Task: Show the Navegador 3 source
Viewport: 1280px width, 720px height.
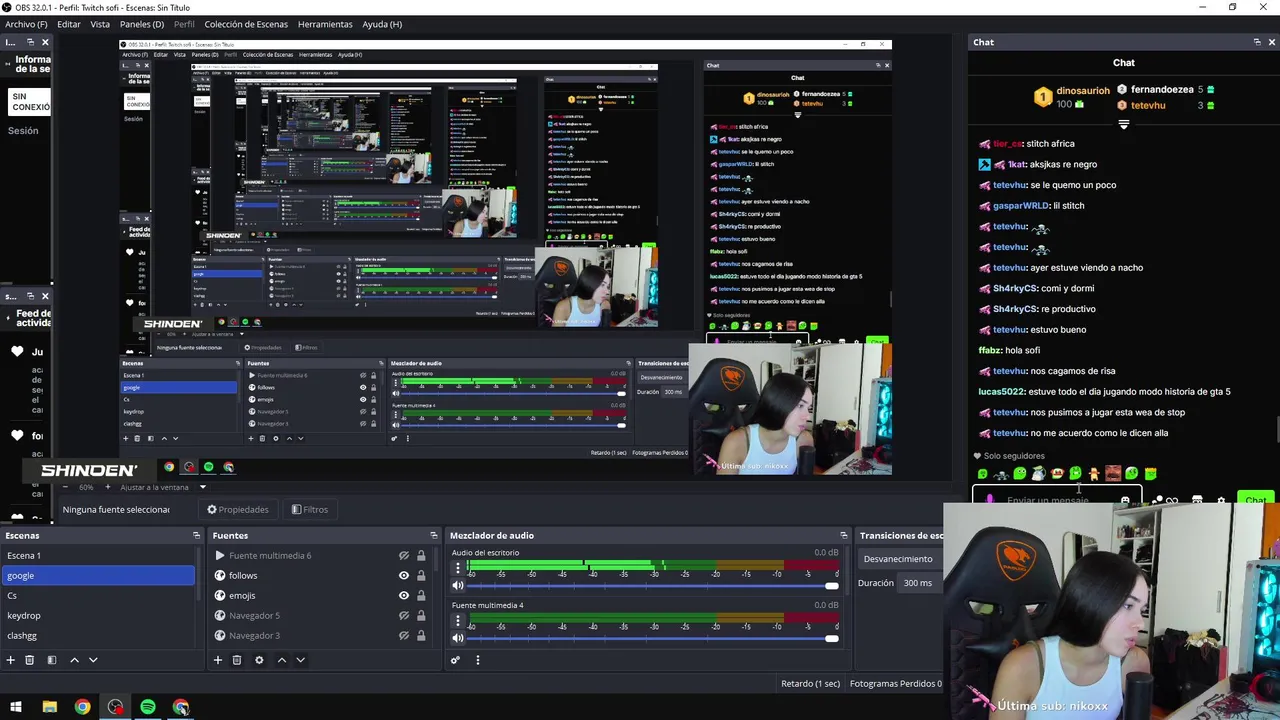Action: tap(404, 636)
